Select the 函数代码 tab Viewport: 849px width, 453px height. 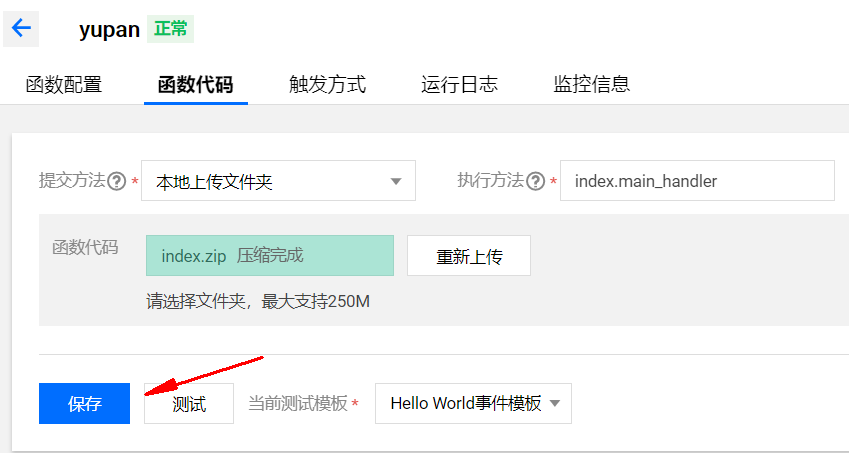click(195, 85)
